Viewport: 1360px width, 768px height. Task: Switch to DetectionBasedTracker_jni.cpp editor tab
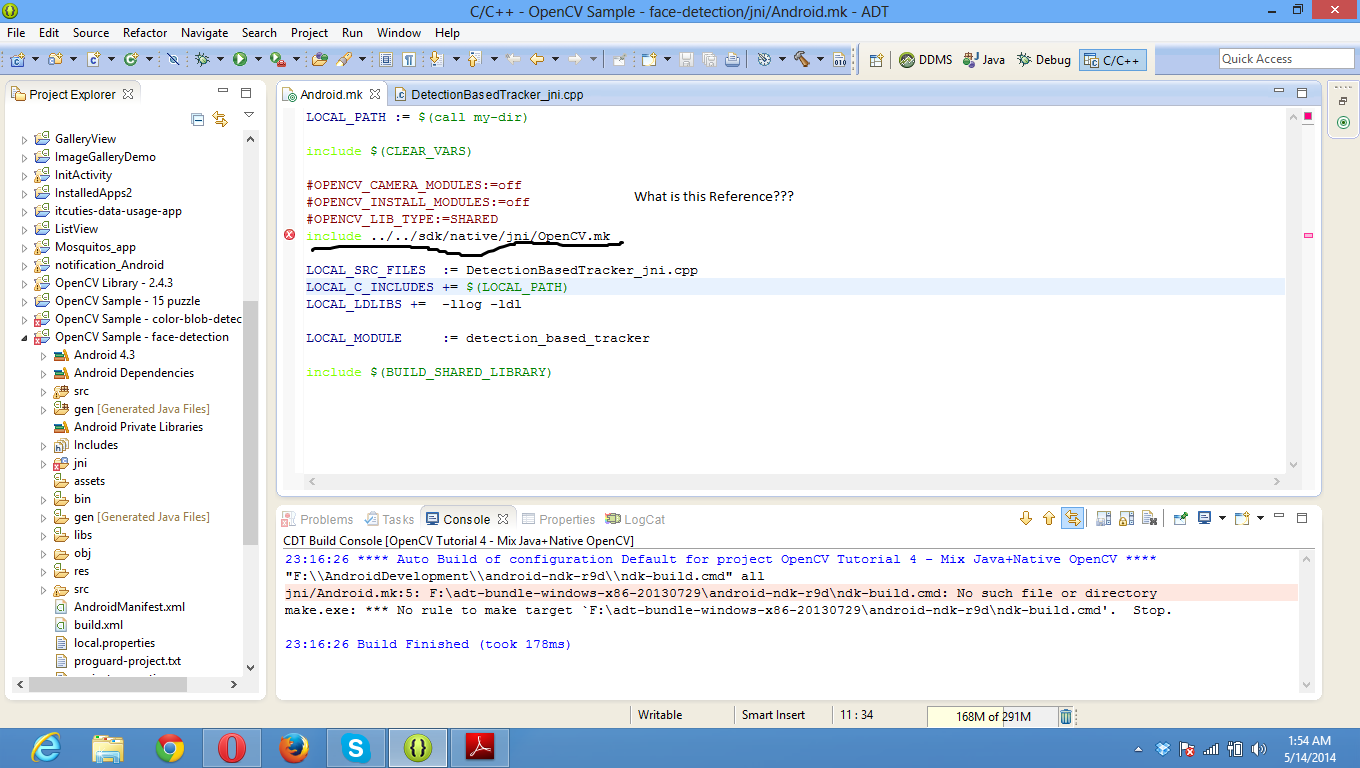click(x=488, y=94)
